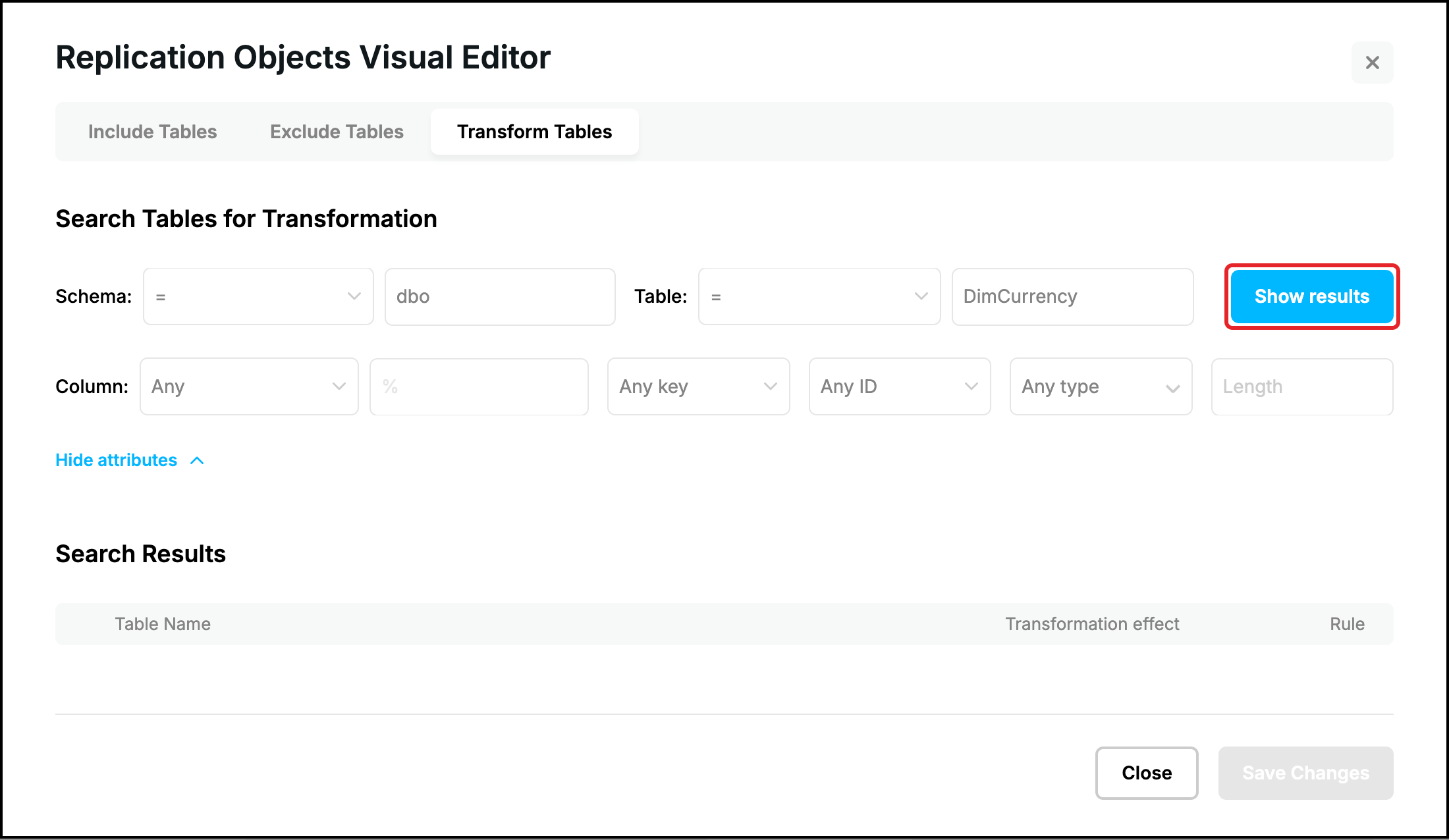Switch to the Exclude Tables tab

point(337,132)
